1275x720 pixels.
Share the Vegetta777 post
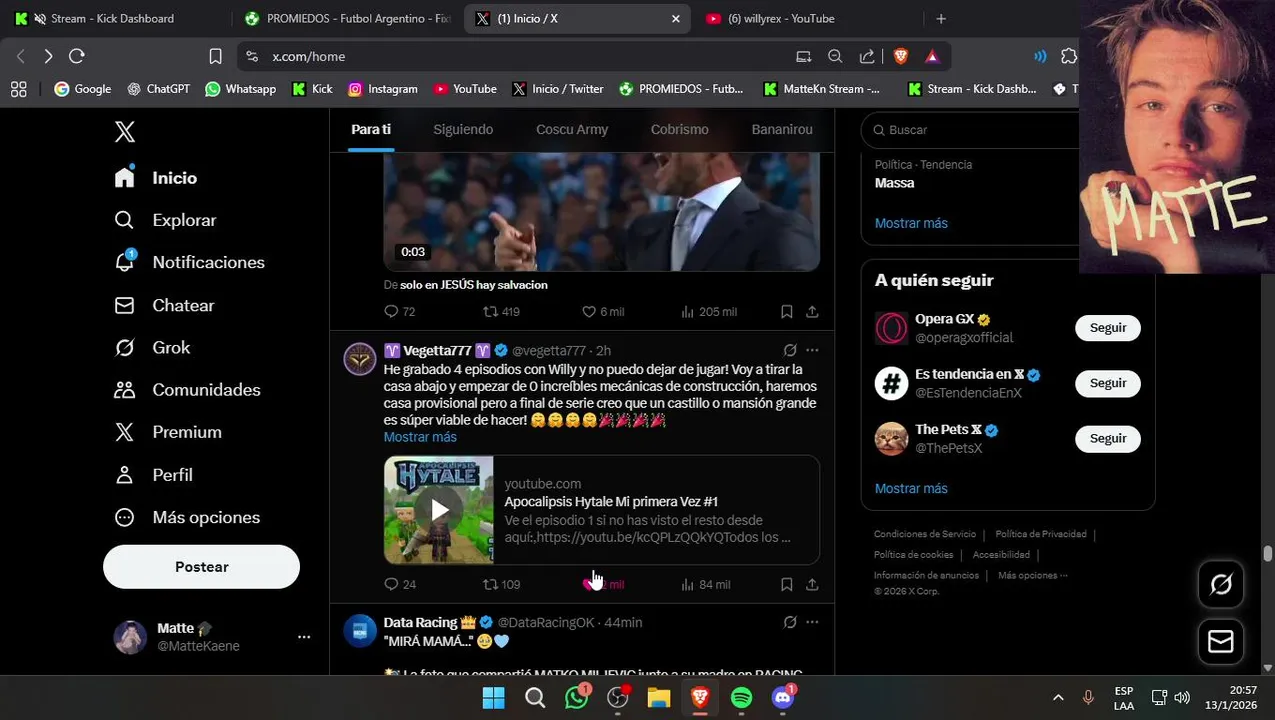click(x=812, y=584)
